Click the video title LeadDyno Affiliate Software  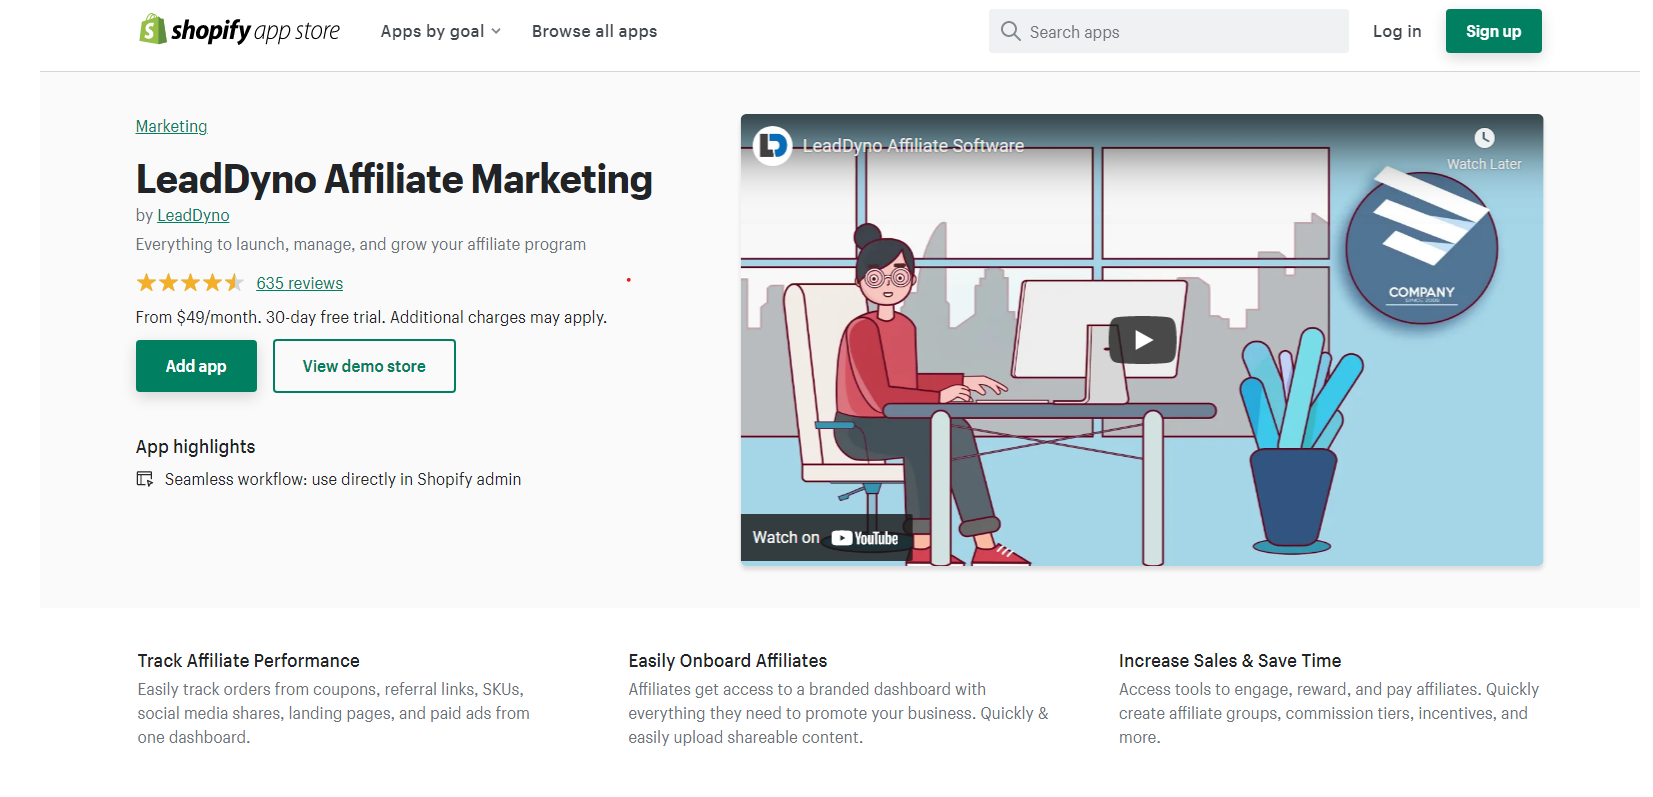coord(913,146)
